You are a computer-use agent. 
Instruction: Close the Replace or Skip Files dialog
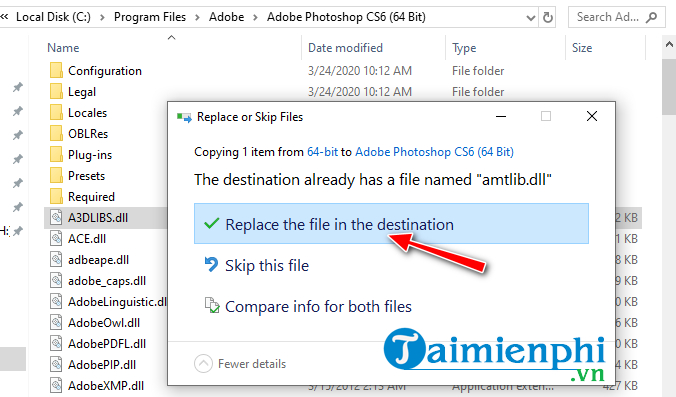(x=592, y=116)
